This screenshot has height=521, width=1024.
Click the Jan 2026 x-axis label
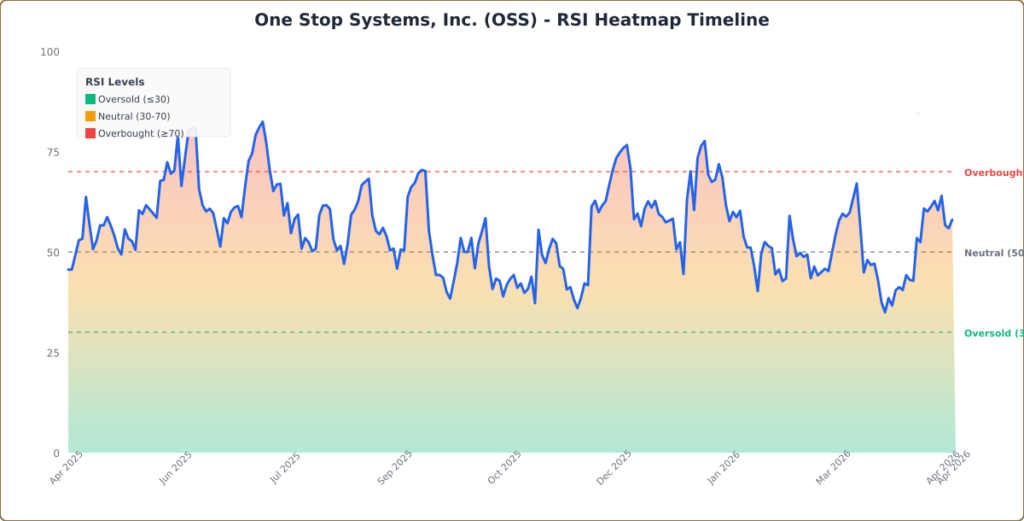tap(724, 467)
